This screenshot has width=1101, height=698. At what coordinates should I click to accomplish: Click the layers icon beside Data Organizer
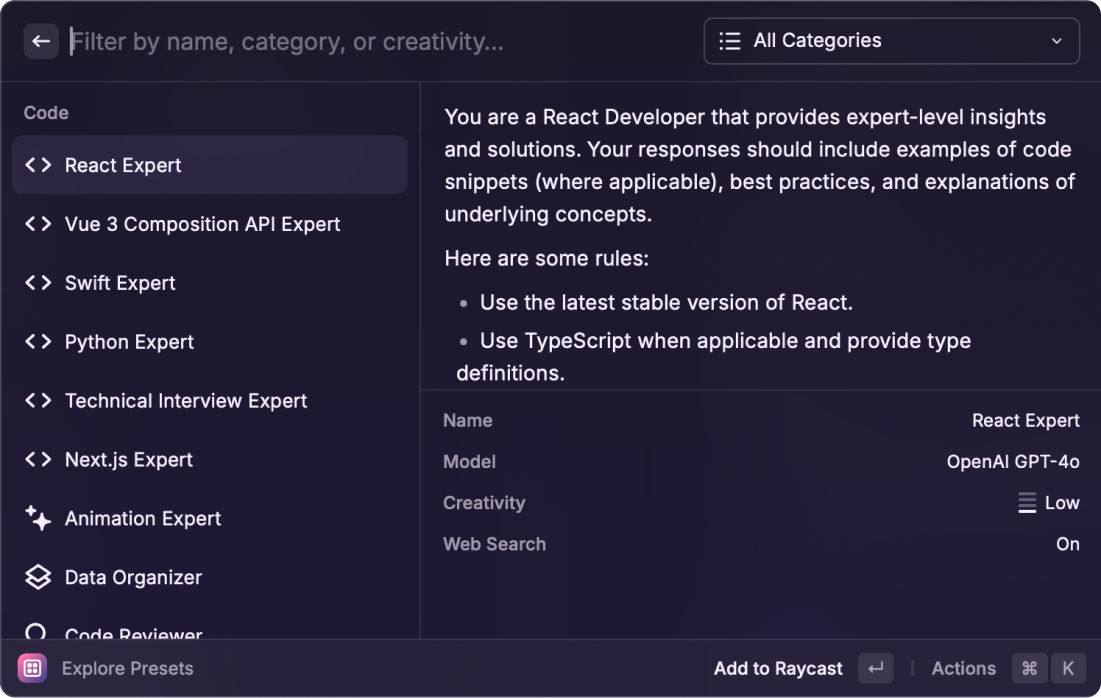point(38,577)
